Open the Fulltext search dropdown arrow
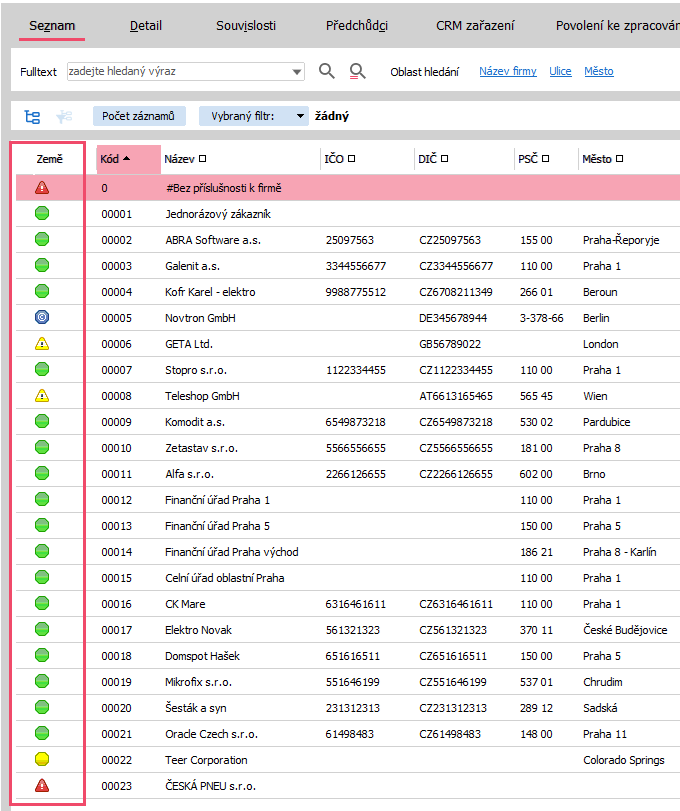 (x=297, y=72)
